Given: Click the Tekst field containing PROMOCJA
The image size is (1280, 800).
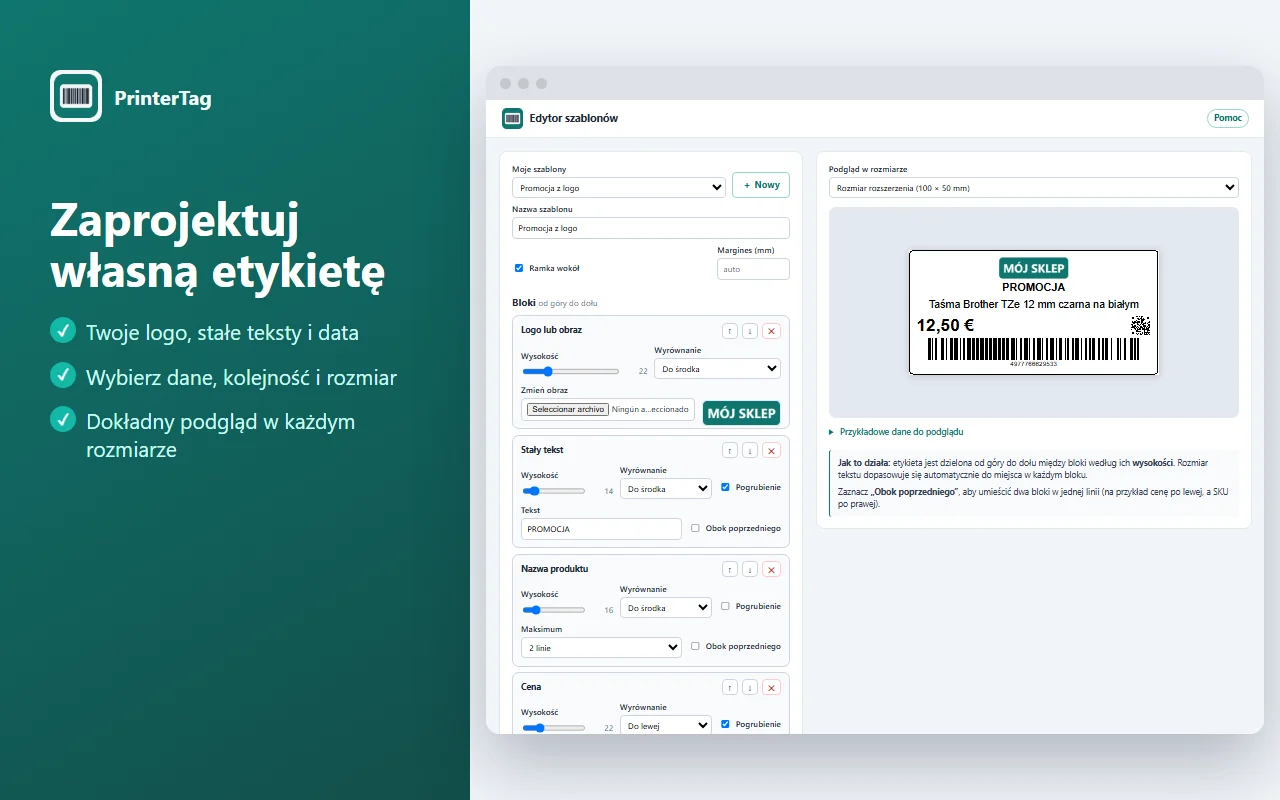Looking at the screenshot, I should click(601, 529).
